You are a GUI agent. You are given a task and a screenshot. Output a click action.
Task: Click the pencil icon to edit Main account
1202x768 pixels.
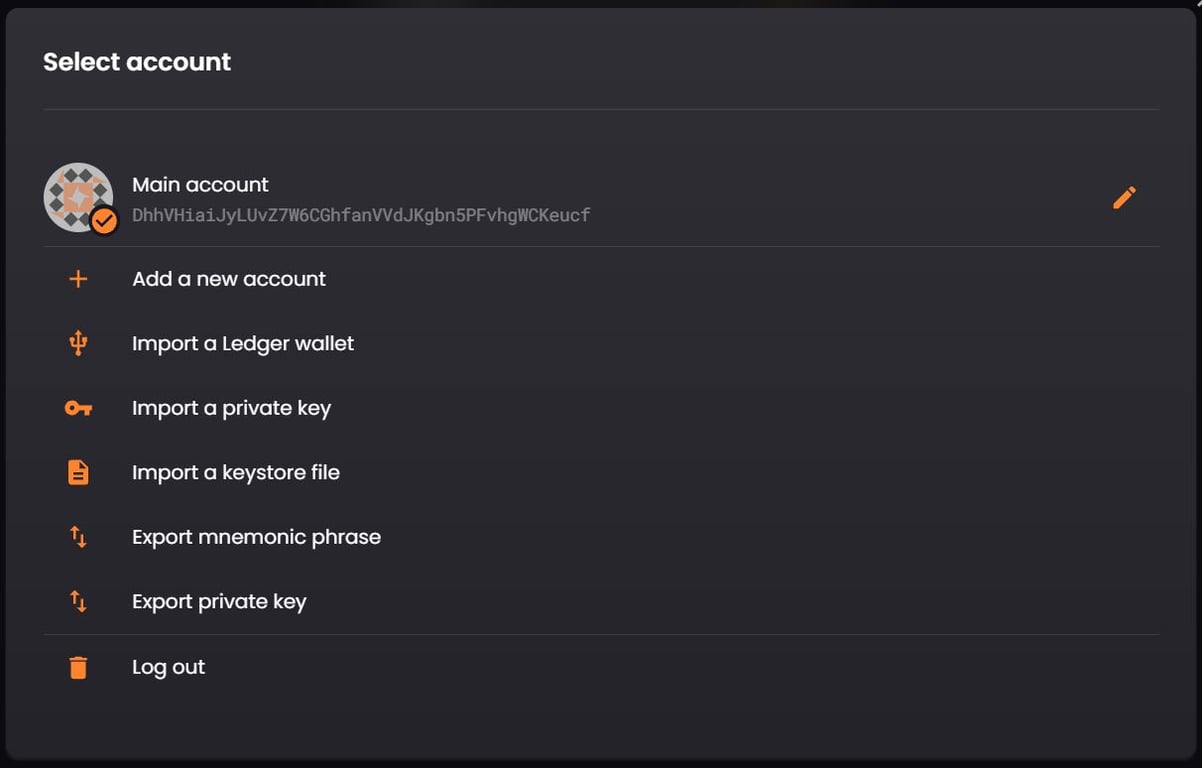(x=1124, y=198)
